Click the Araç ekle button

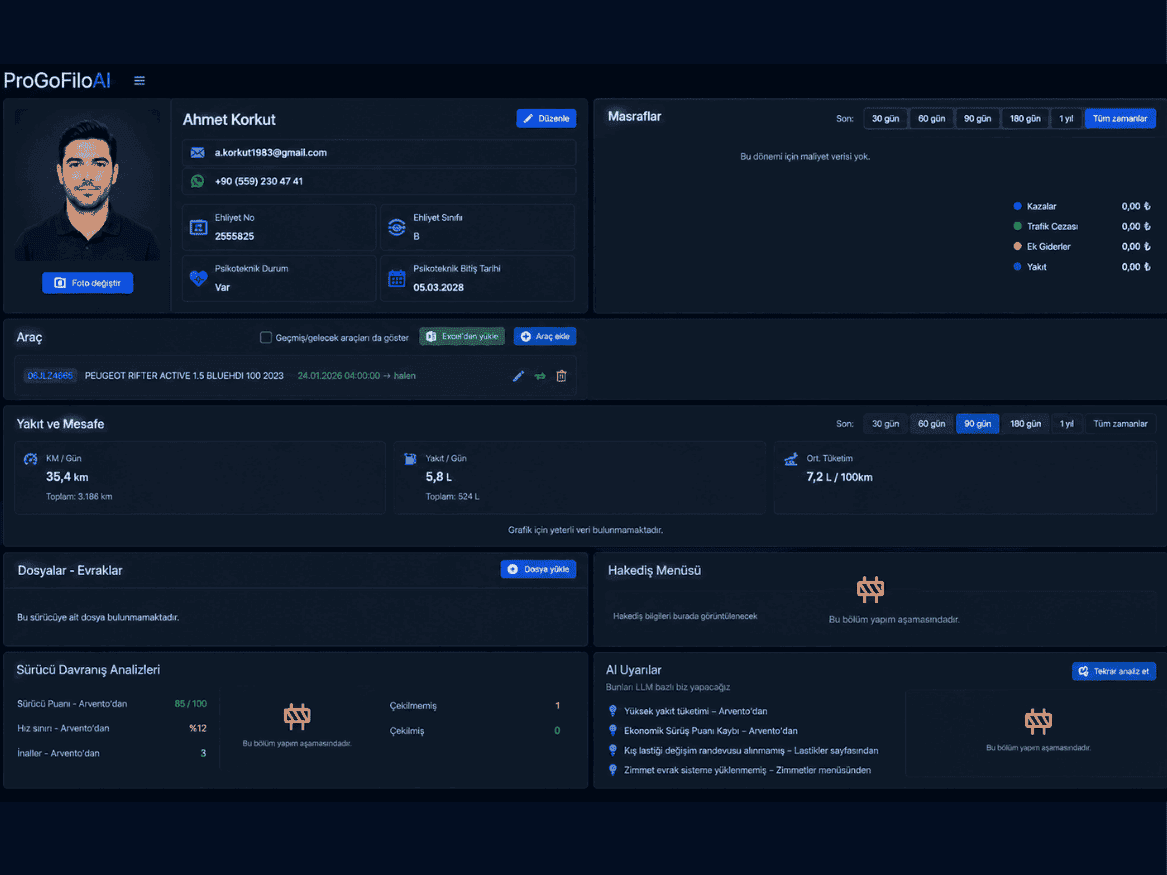point(545,336)
